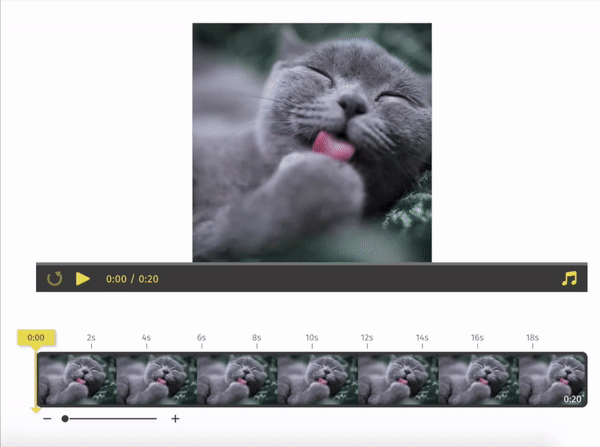Click the timeline zoom slider handle
Screen dimensions: 600x447
[x=65, y=419]
